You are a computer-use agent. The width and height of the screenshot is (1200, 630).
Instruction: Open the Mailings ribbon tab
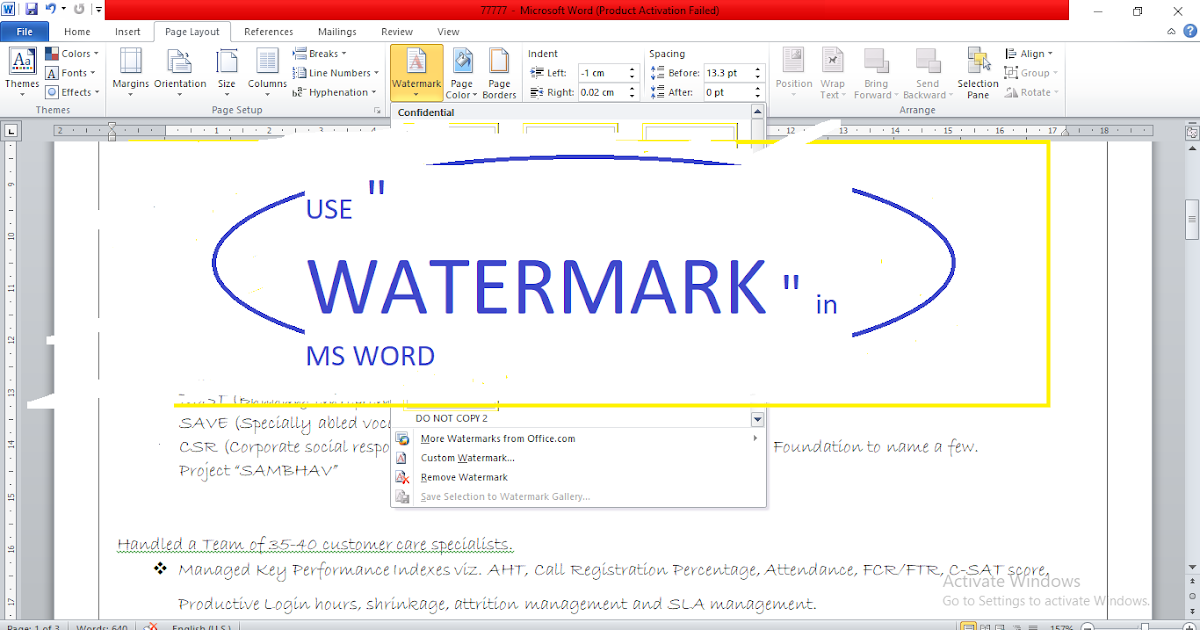point(337,31)
